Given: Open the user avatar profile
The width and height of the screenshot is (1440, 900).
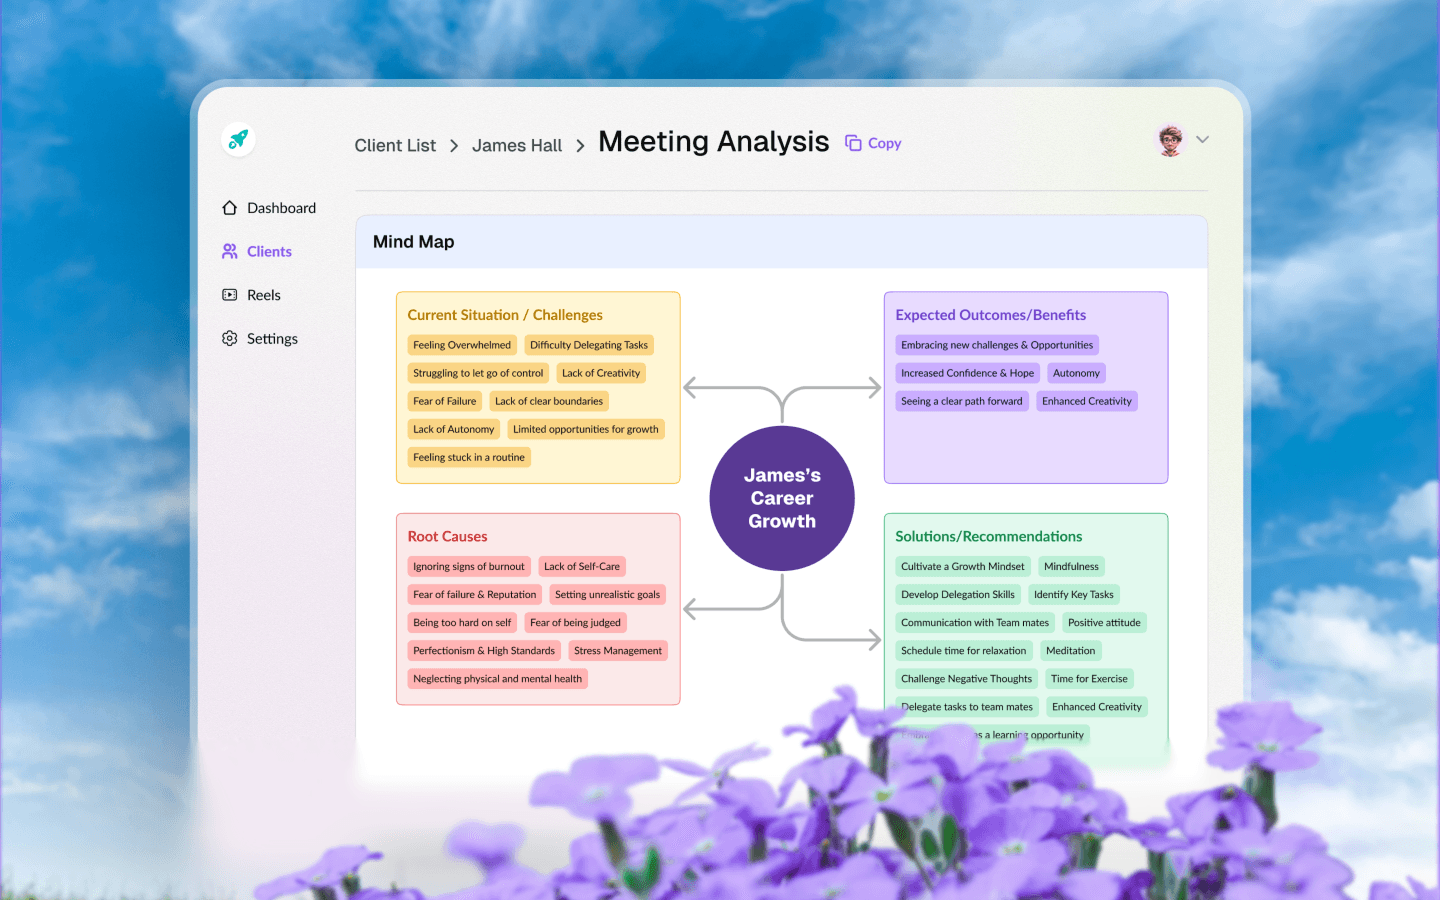Looking at the screenshot, I should coord(1170,140).
